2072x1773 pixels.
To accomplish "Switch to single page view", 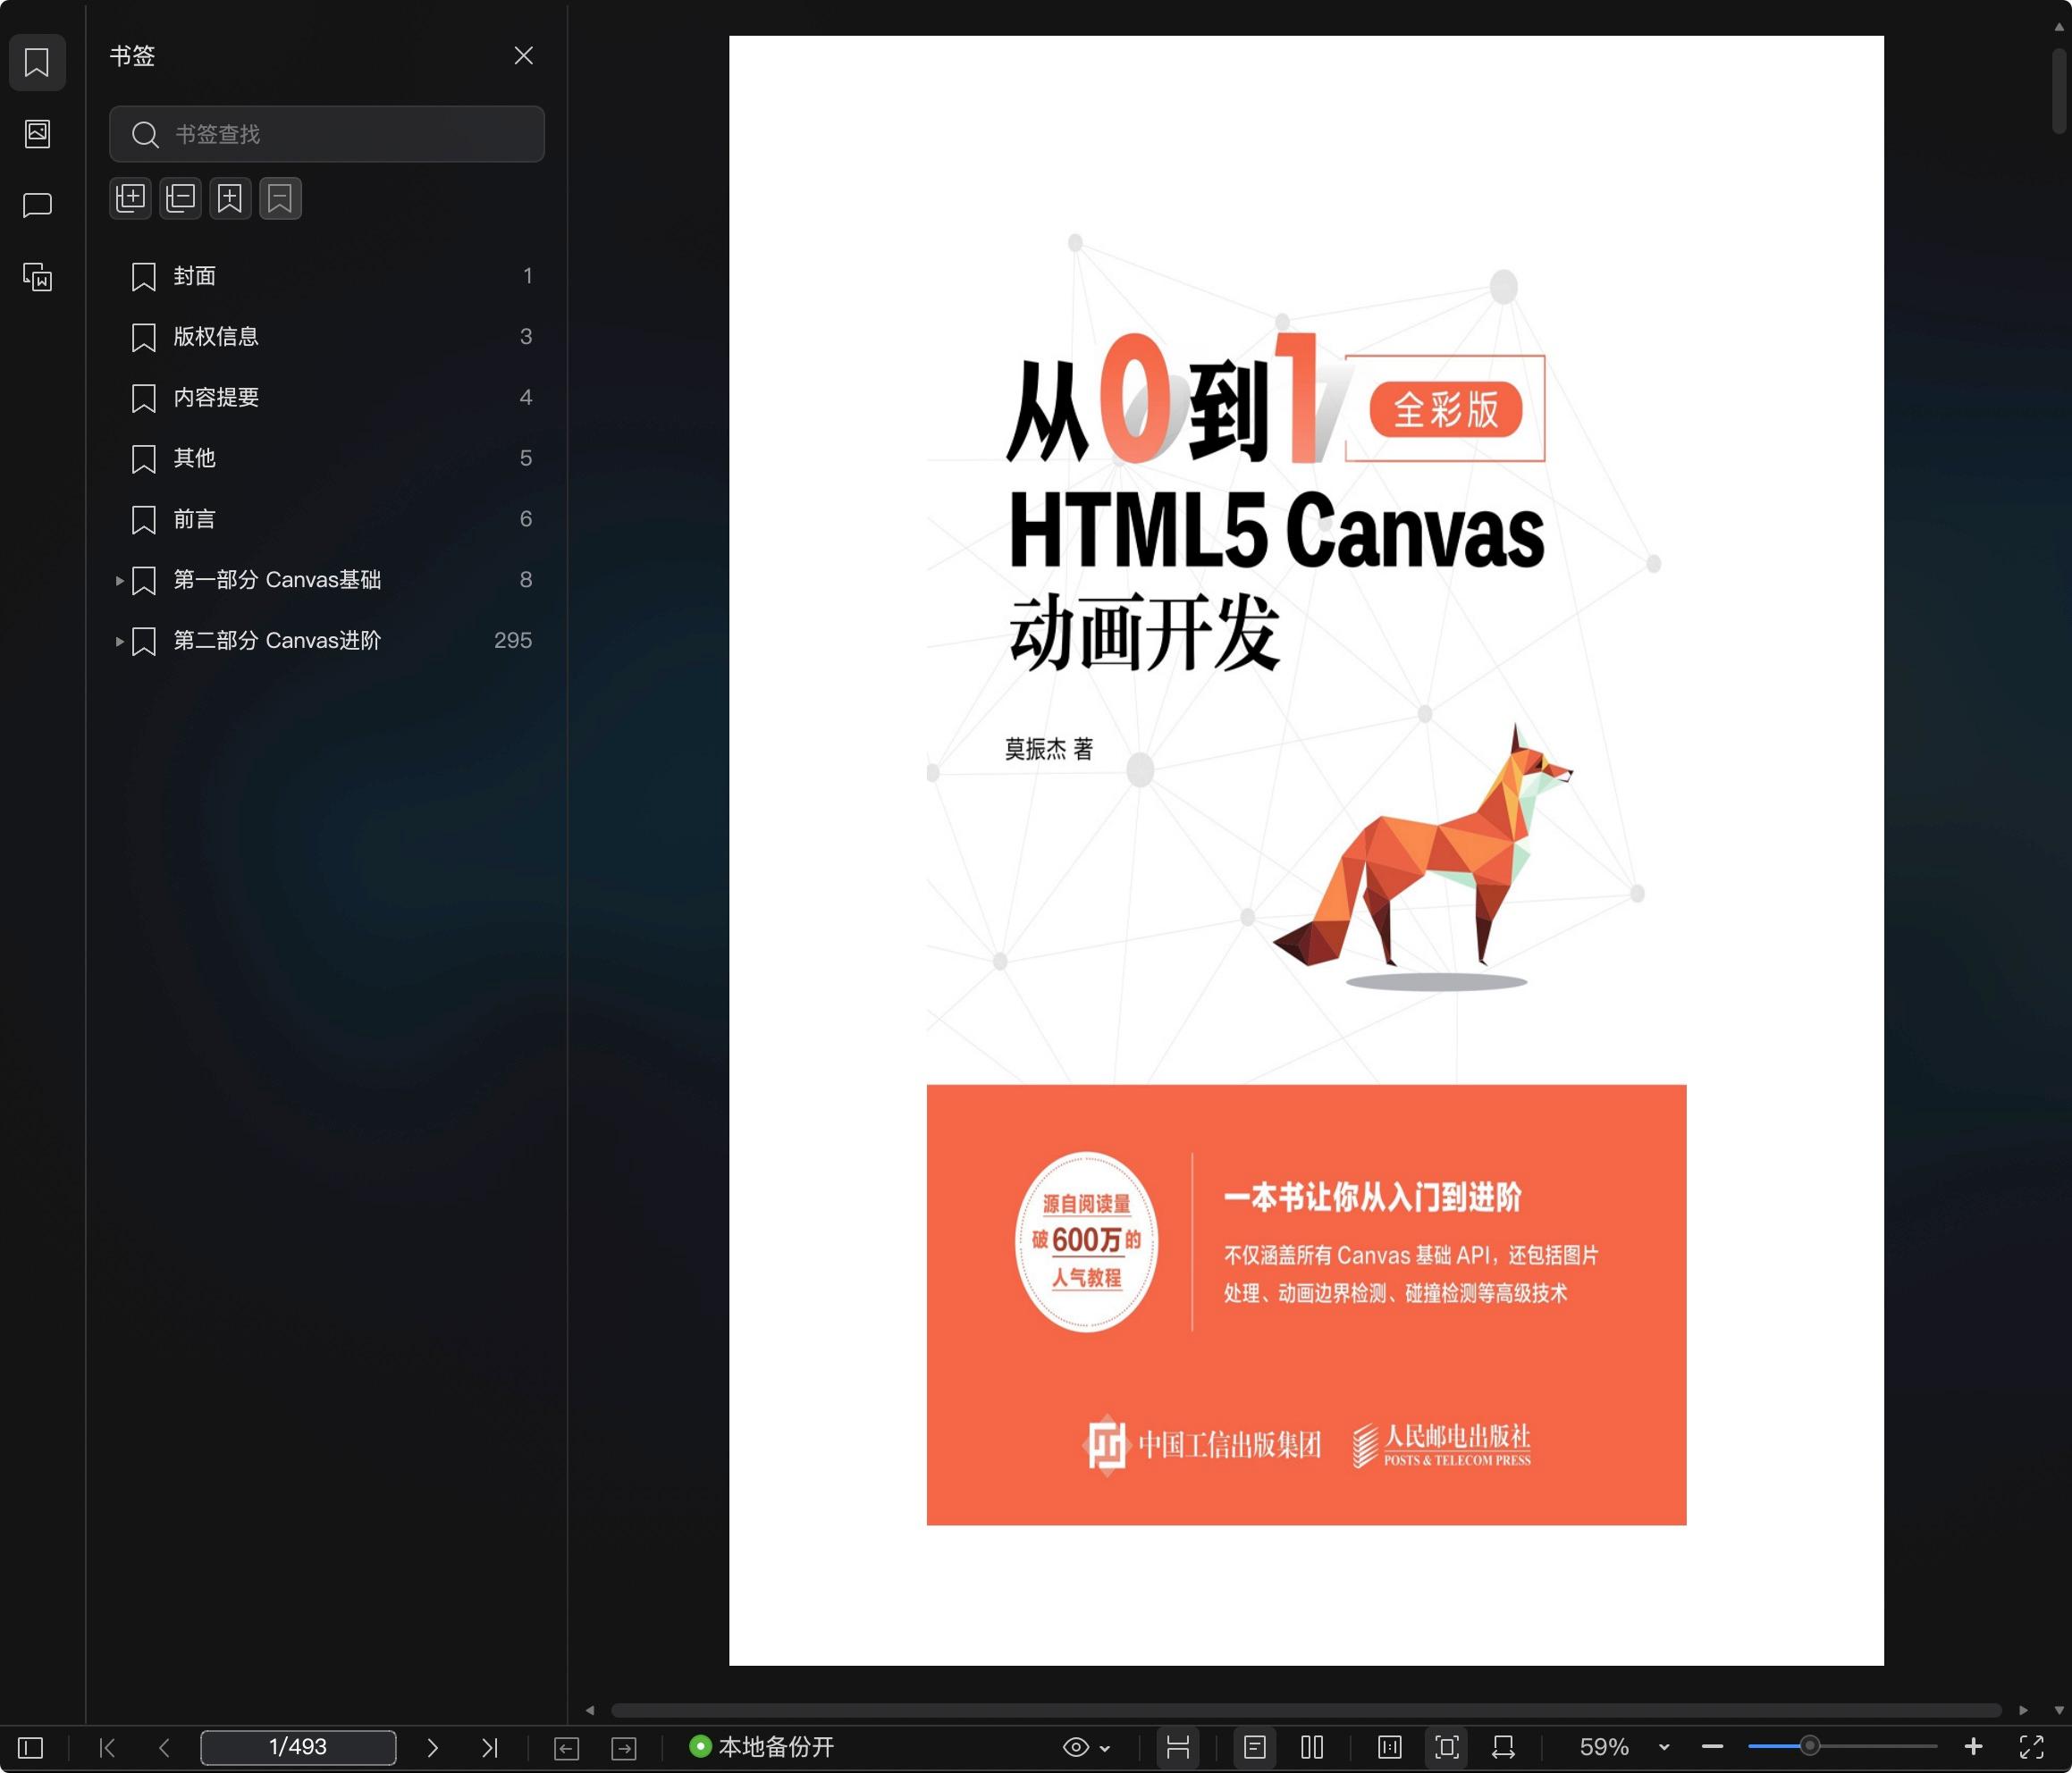I will 1255,1747.
